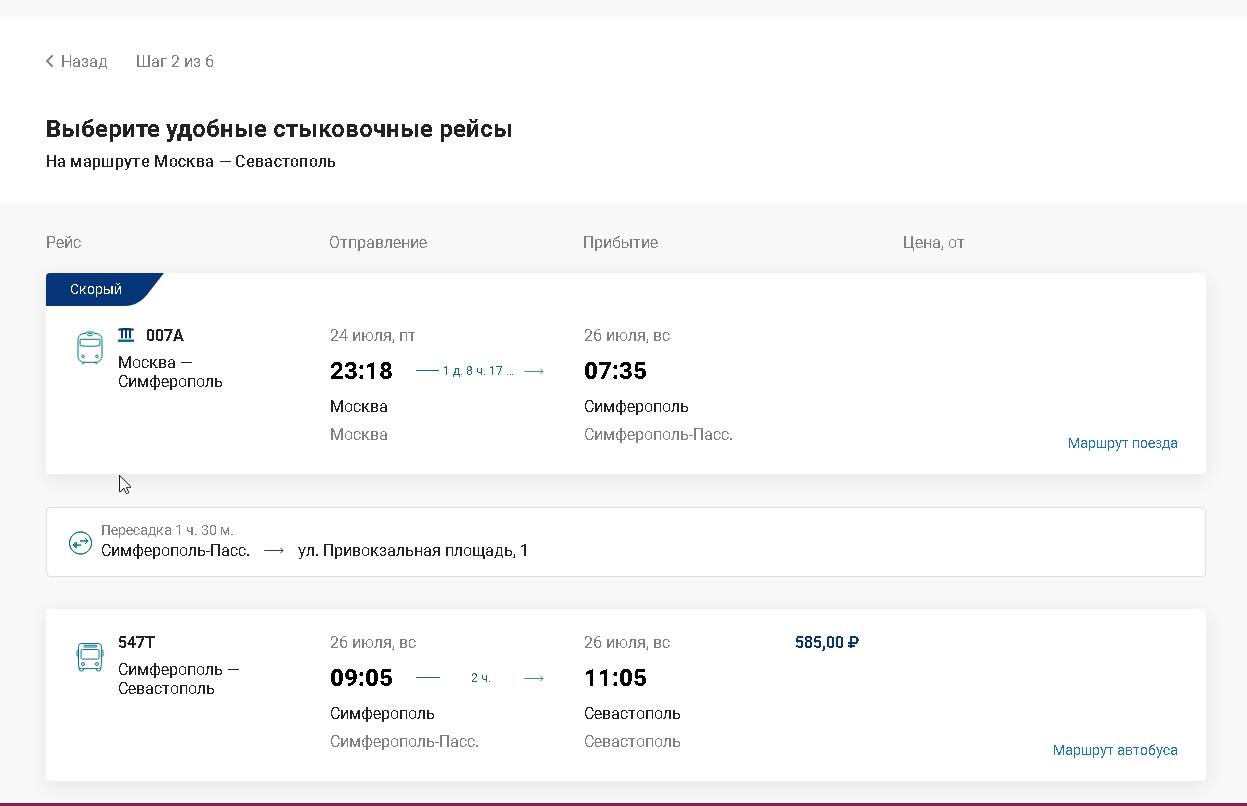Click the Шаг 2 из 6 step indicator
Image resolution: width=1247 pixels, height=806 pixels.
click(x=175, y=62)
